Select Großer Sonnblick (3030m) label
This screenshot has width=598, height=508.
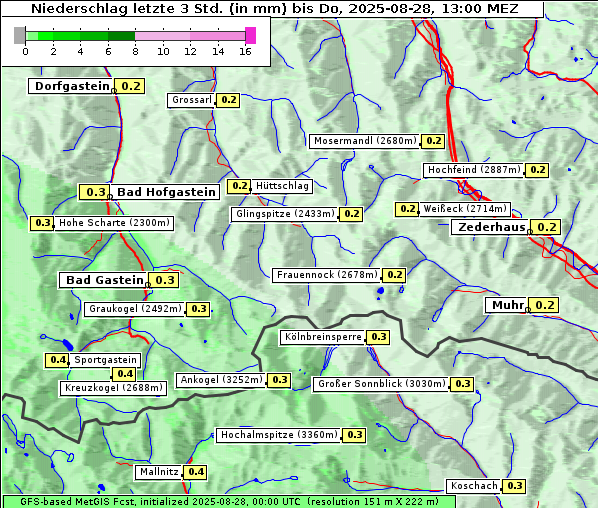381,384
